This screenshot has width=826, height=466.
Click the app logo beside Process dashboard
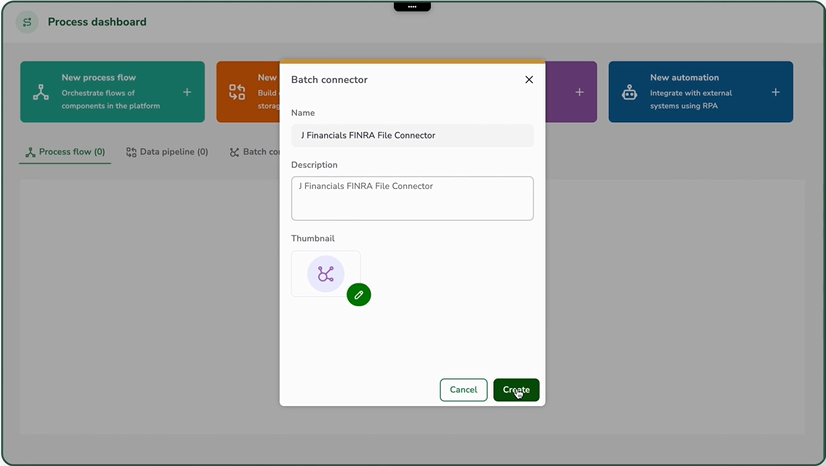point(27,22)
